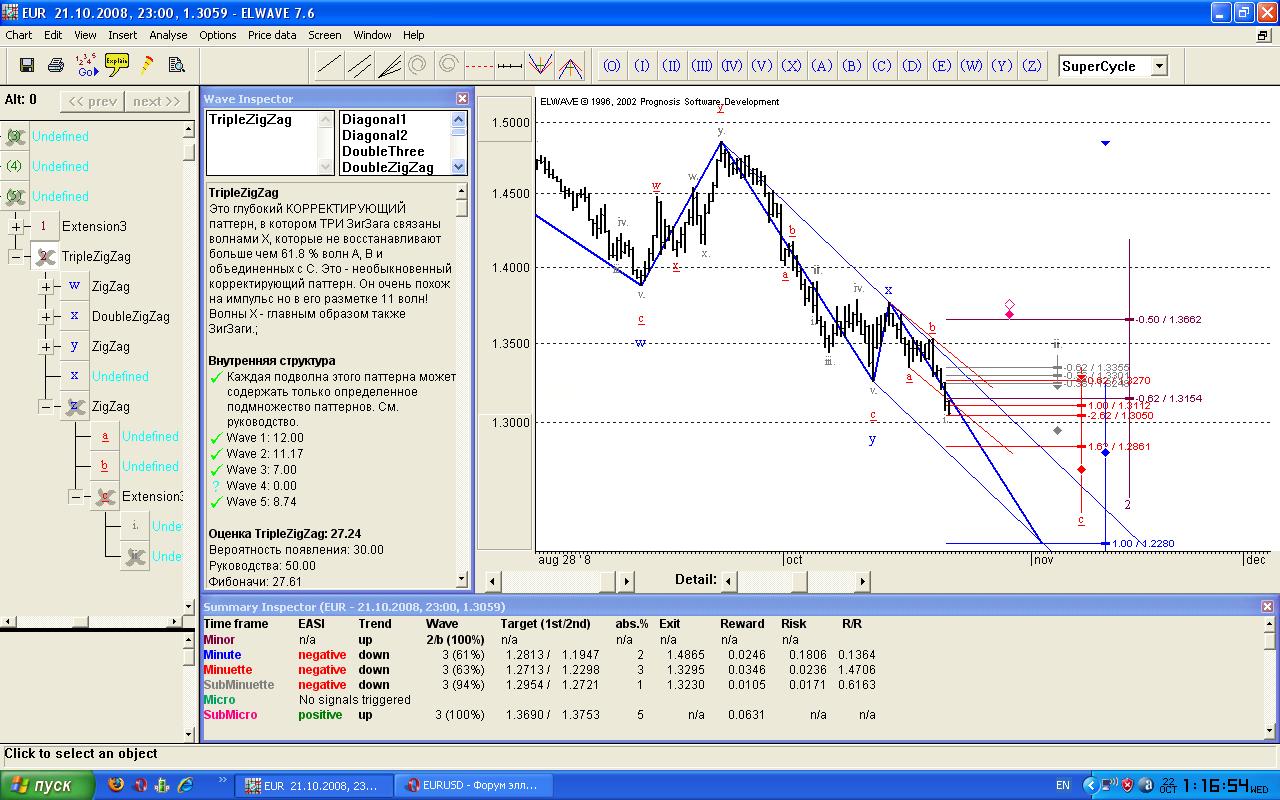This screenshot has height=800, width=1280.
Task: Click the Windows Start button
Action: [x=48, y=785]
